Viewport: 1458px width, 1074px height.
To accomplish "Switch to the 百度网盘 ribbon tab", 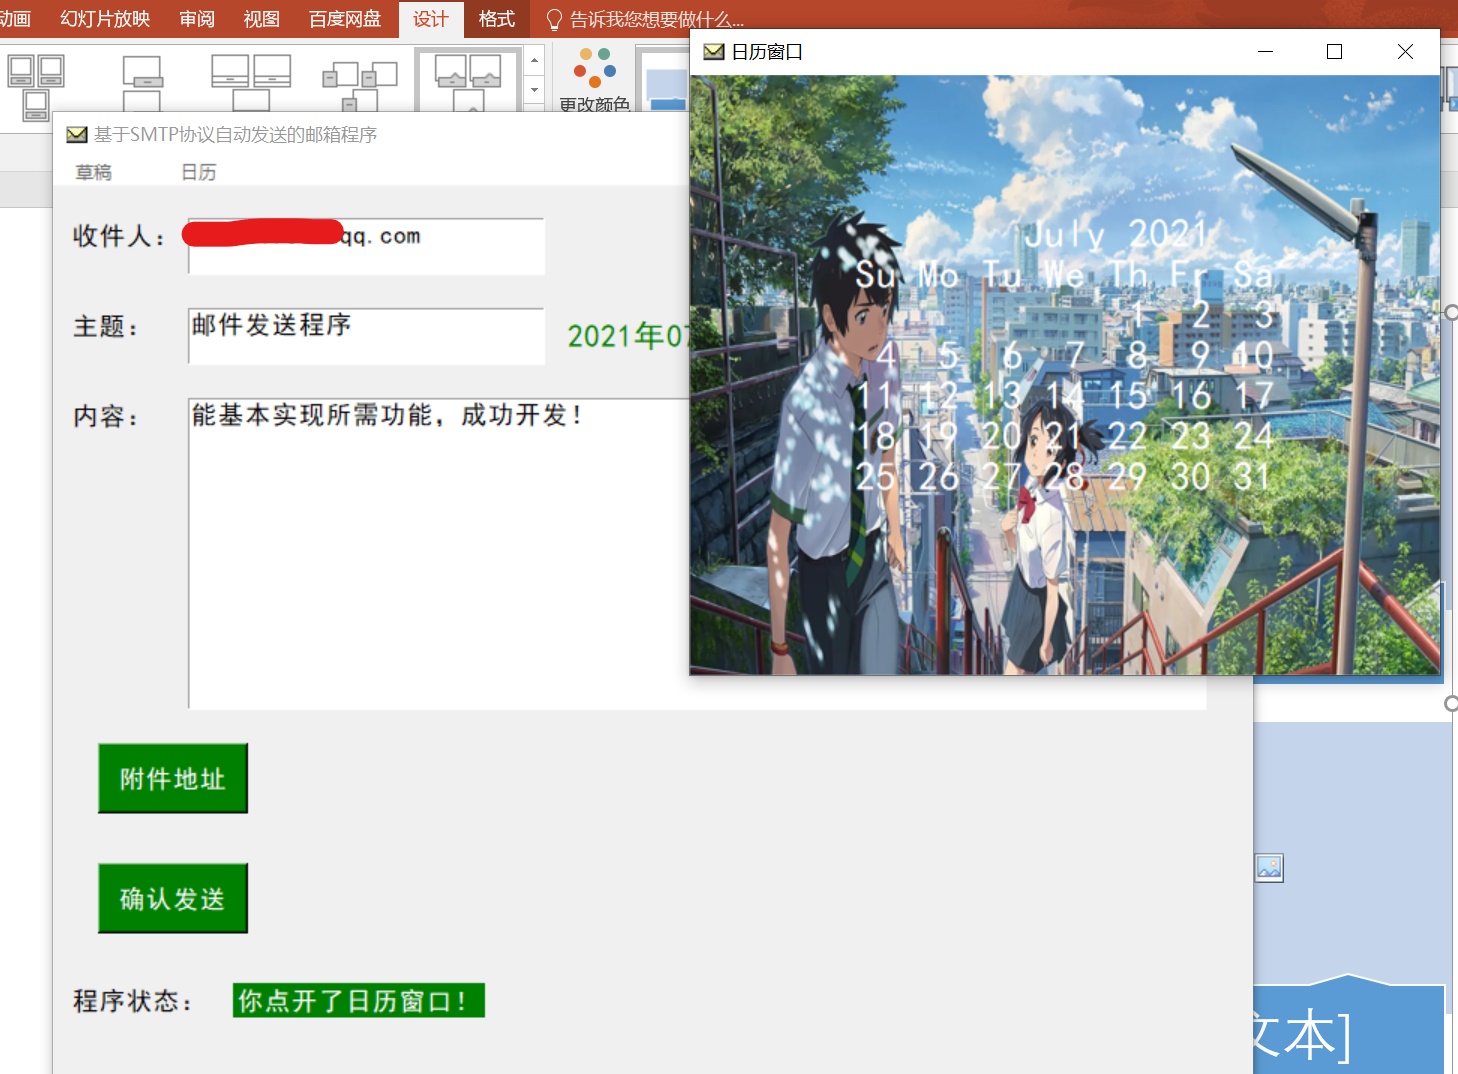I will click(x=345, y=19).
